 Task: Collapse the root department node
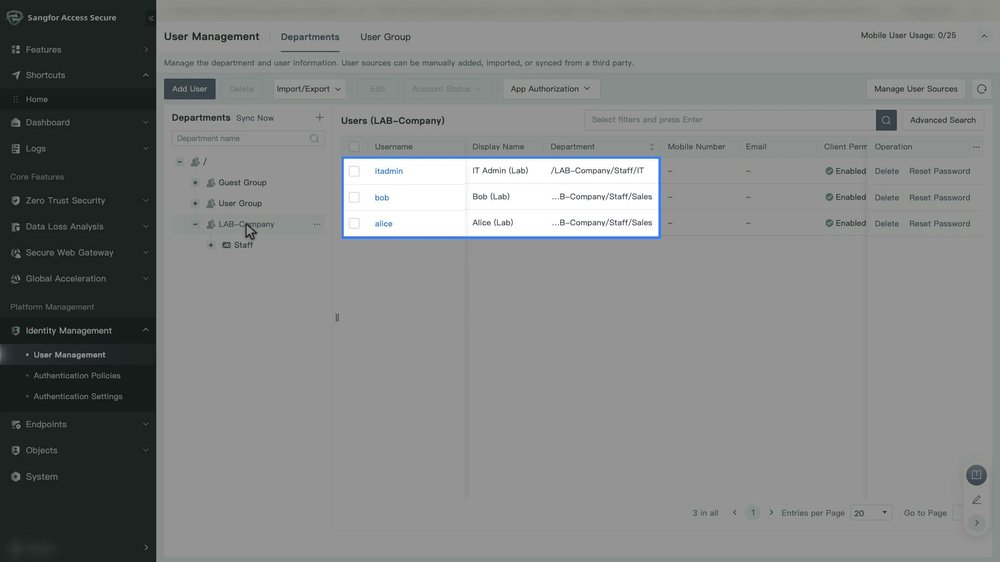pos(180,162)
